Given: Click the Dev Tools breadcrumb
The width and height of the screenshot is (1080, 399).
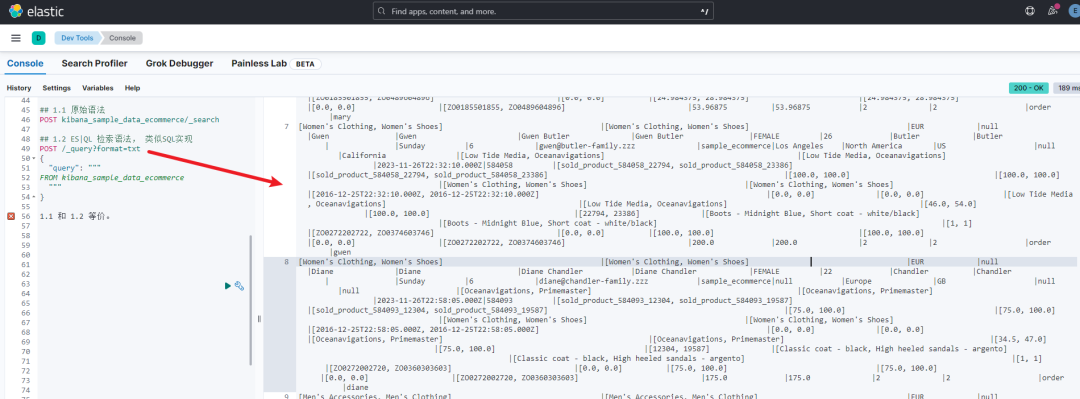Looking at the screenshot, I should (77, 38).
